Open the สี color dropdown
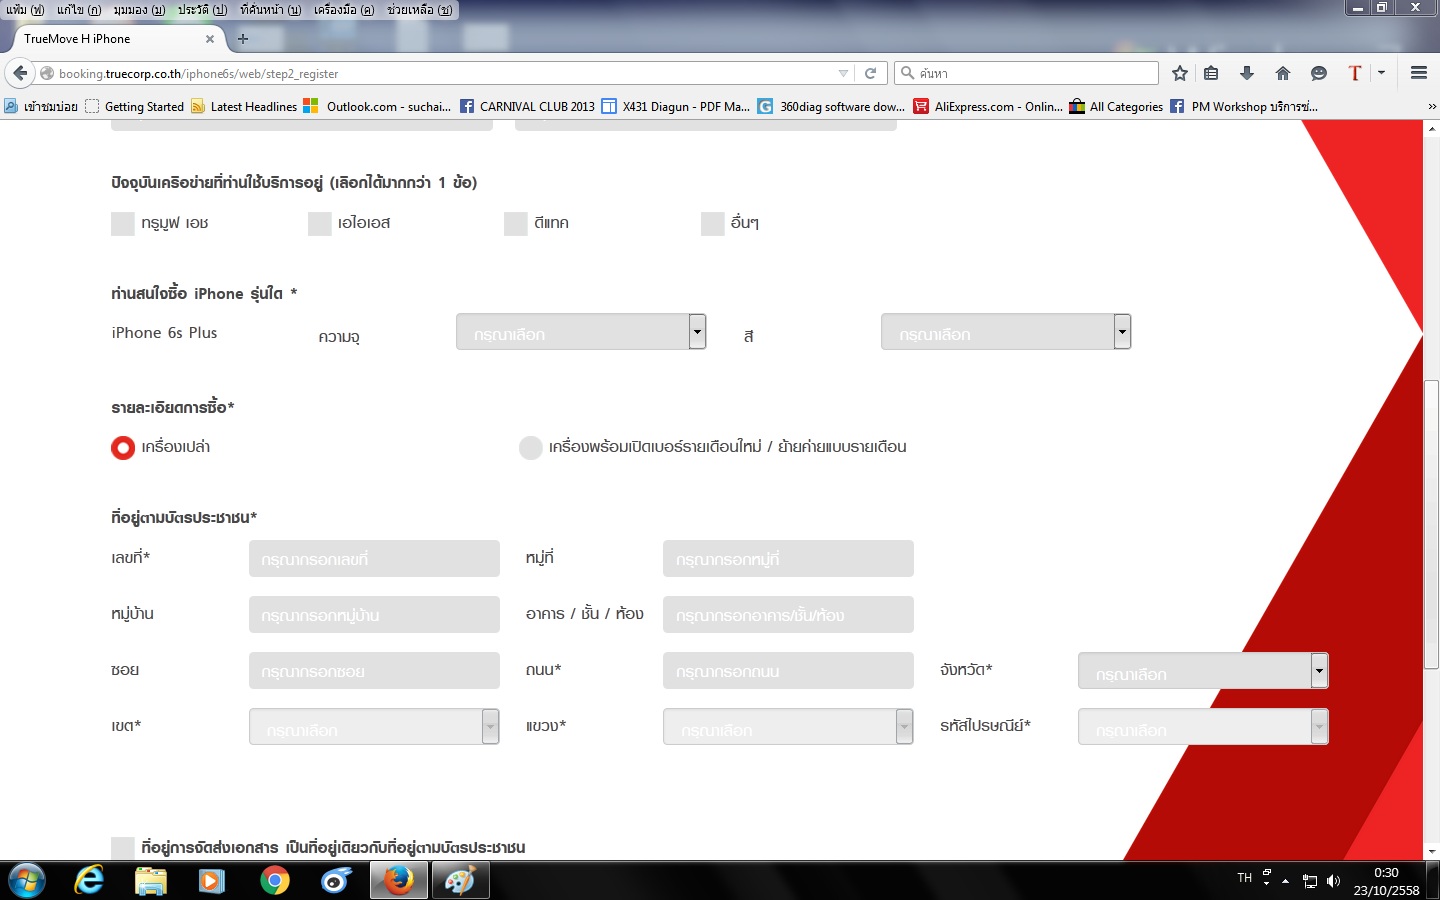Viewport: 1440px width, 900px height. (x=1006, y=332)
